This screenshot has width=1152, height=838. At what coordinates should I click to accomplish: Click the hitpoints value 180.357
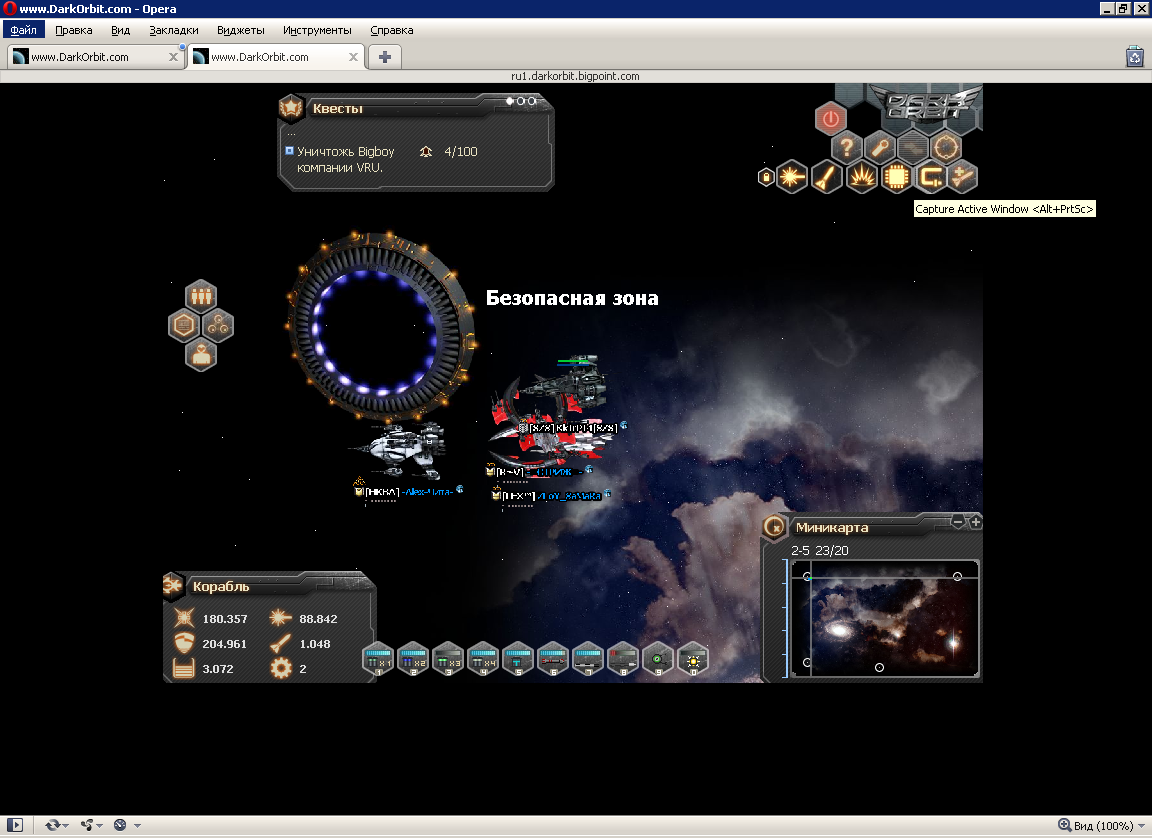pyautogui.click(x=225, y=619)
